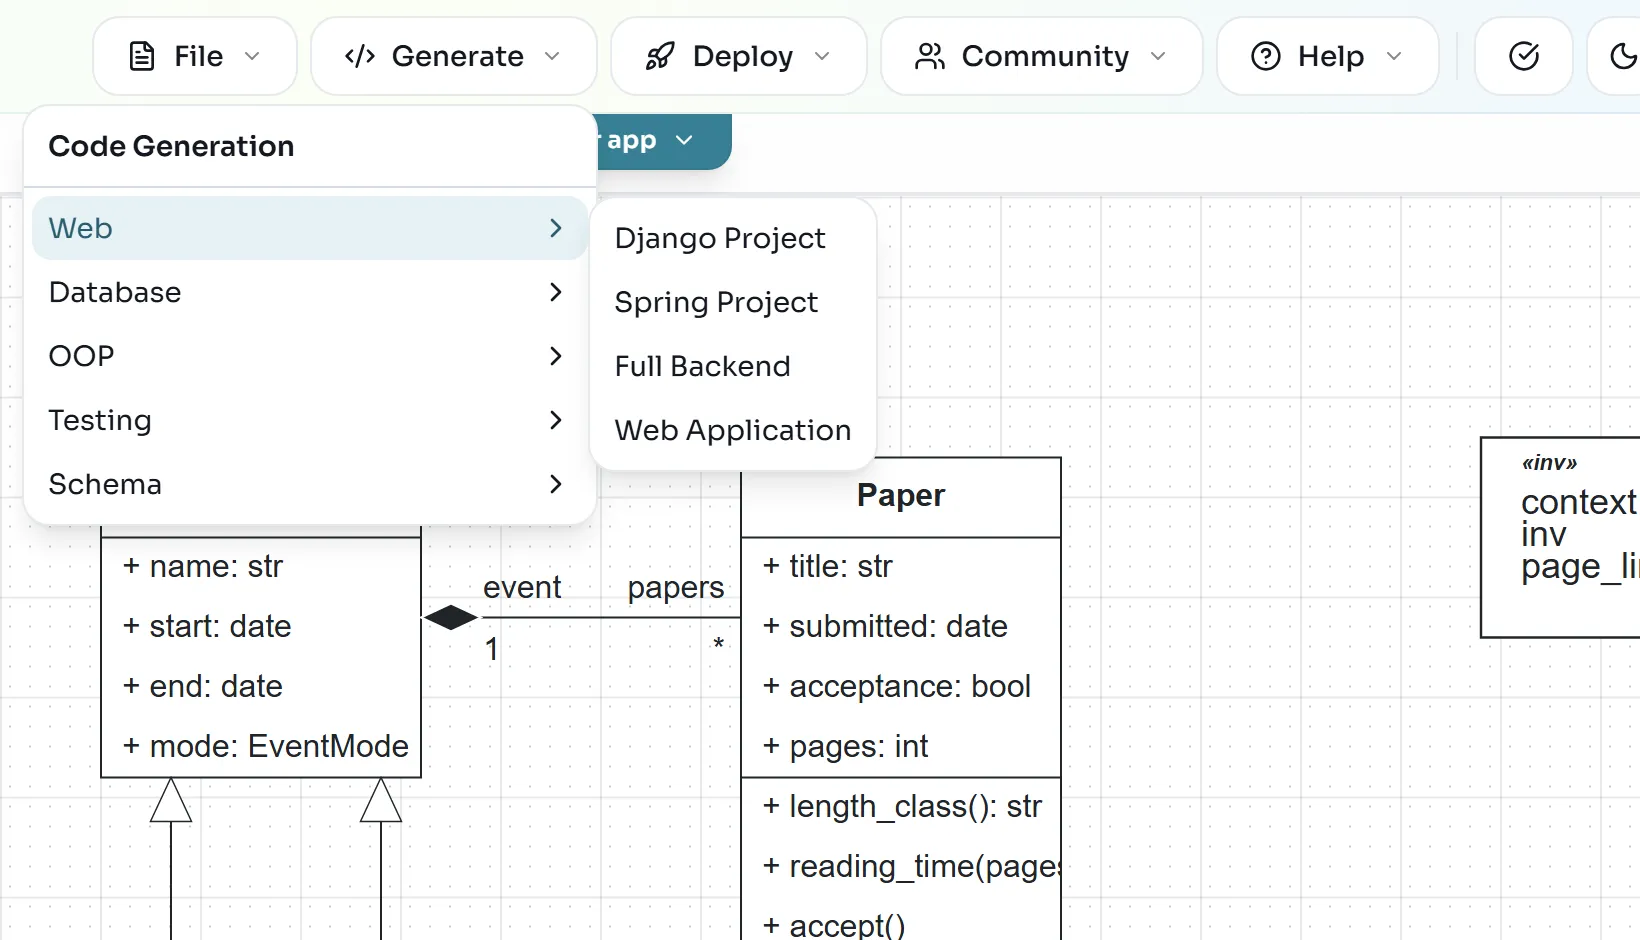The image size is (1640, 940).
Task: Select the Paper class header
Action: [901, 497]
